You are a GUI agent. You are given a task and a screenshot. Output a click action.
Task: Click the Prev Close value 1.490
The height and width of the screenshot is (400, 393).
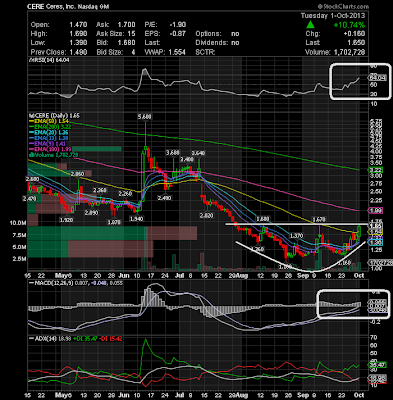tap(78, 52)
